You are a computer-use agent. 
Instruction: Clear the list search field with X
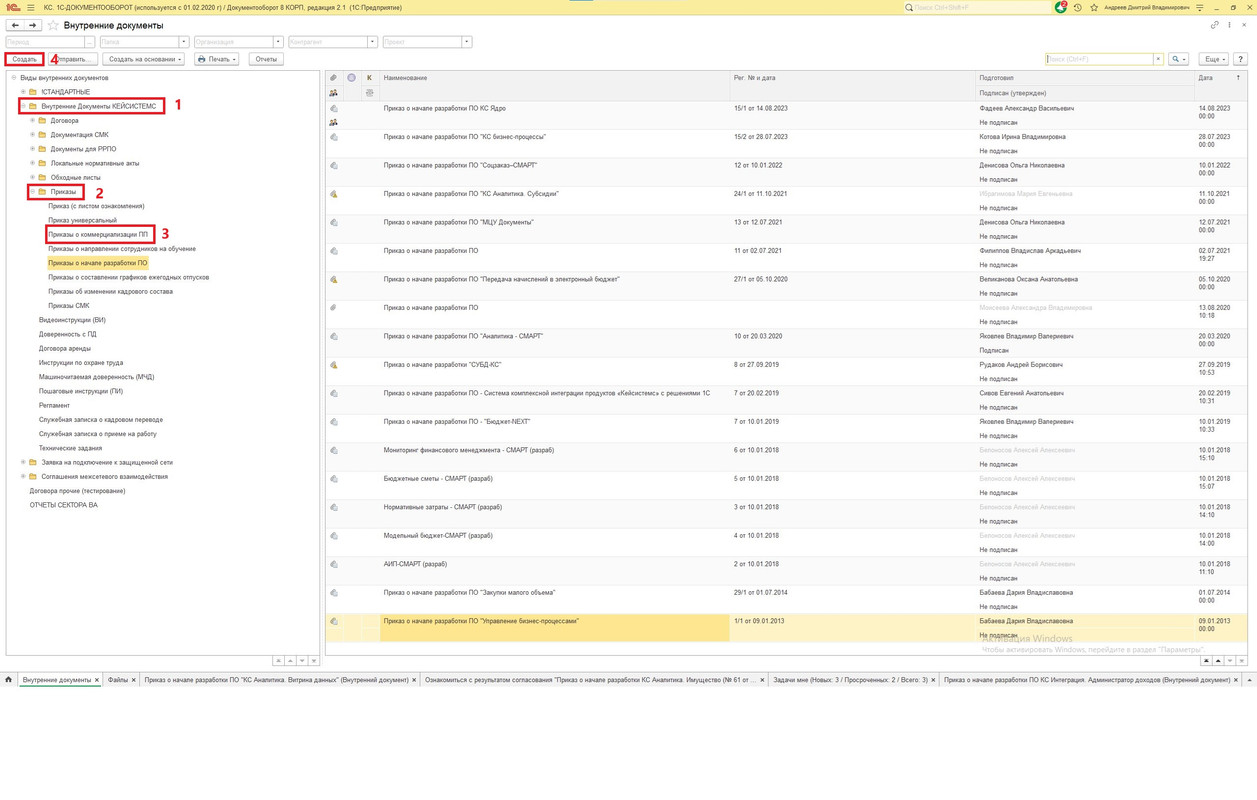1158,59
